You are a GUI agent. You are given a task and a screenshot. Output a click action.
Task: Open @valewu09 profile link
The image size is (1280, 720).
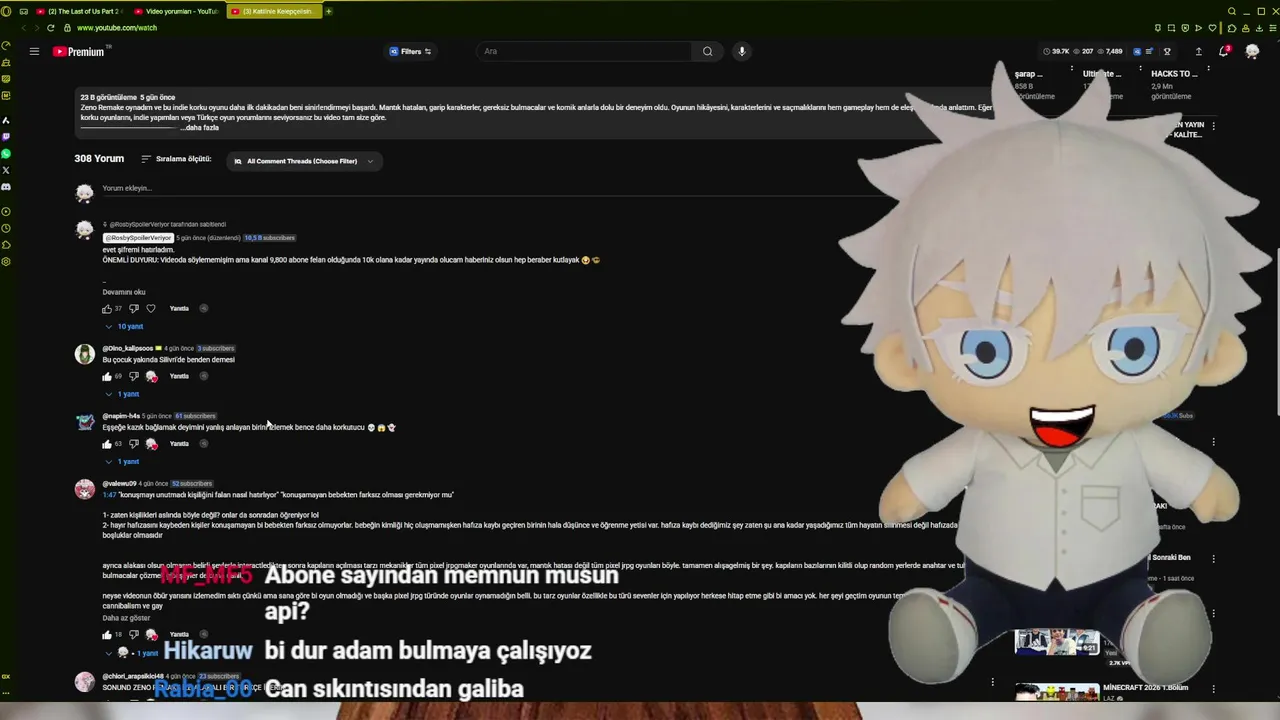(x=119, y=484)
